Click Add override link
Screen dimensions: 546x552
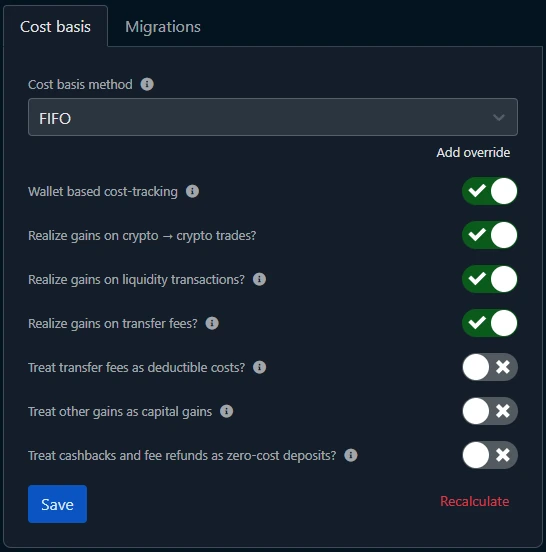(x=473, y=152)
